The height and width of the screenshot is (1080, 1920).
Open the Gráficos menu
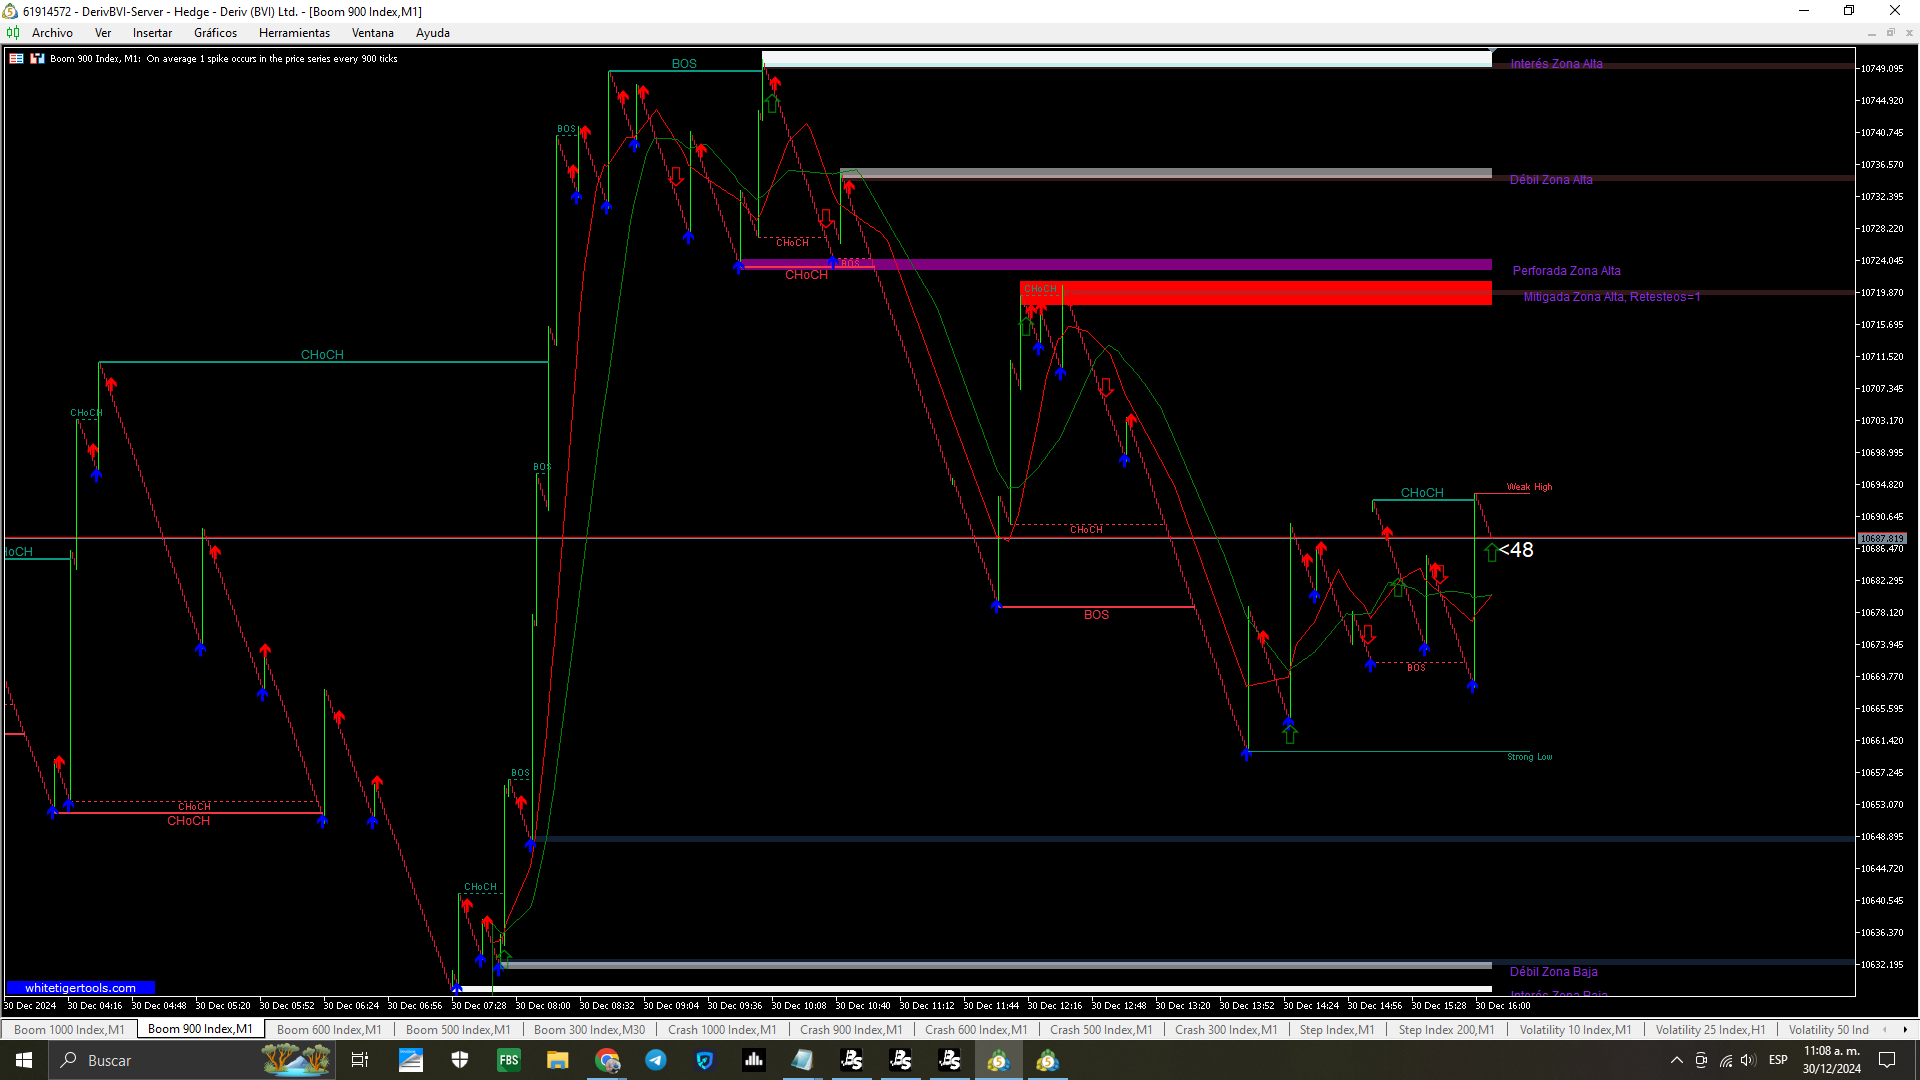coord(215,33)
